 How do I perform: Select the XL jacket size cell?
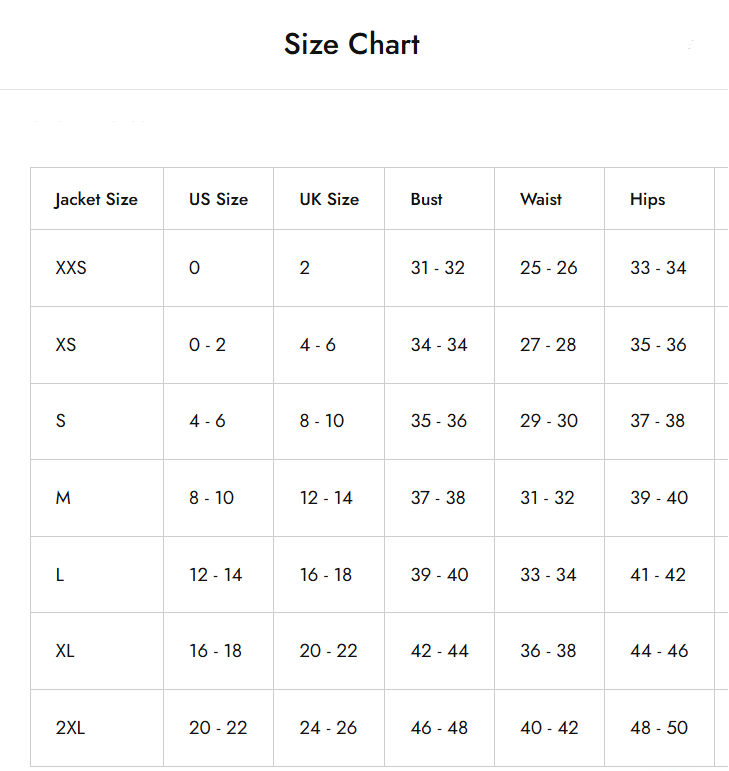[x=65, y=651]
